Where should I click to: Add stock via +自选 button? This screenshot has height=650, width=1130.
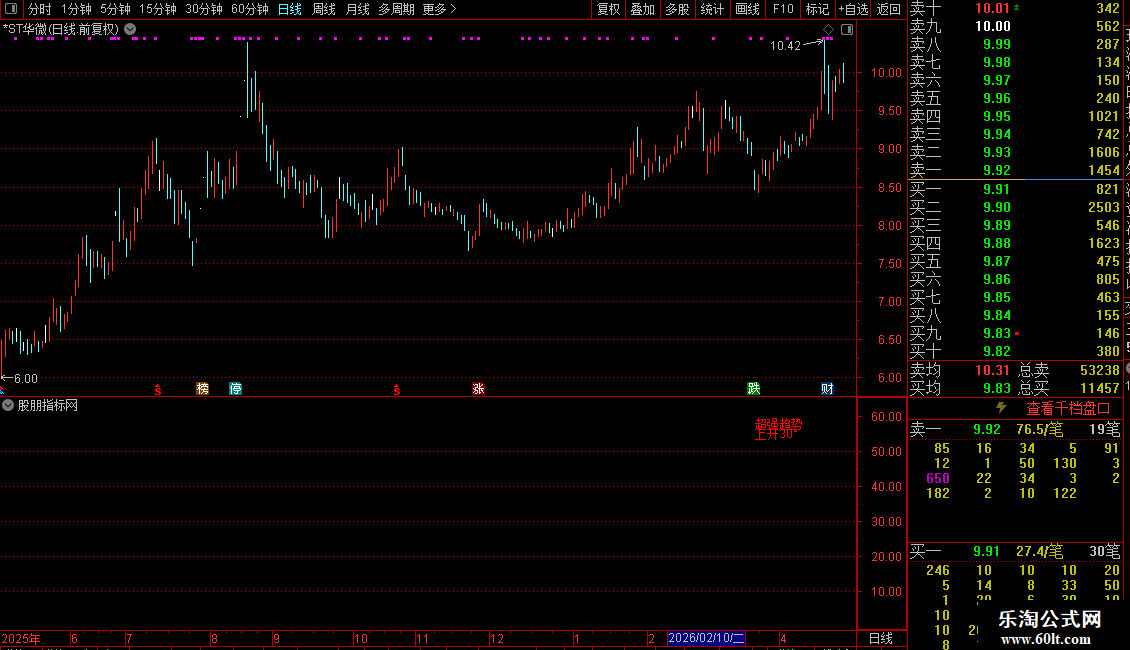(x=854, y=9)
